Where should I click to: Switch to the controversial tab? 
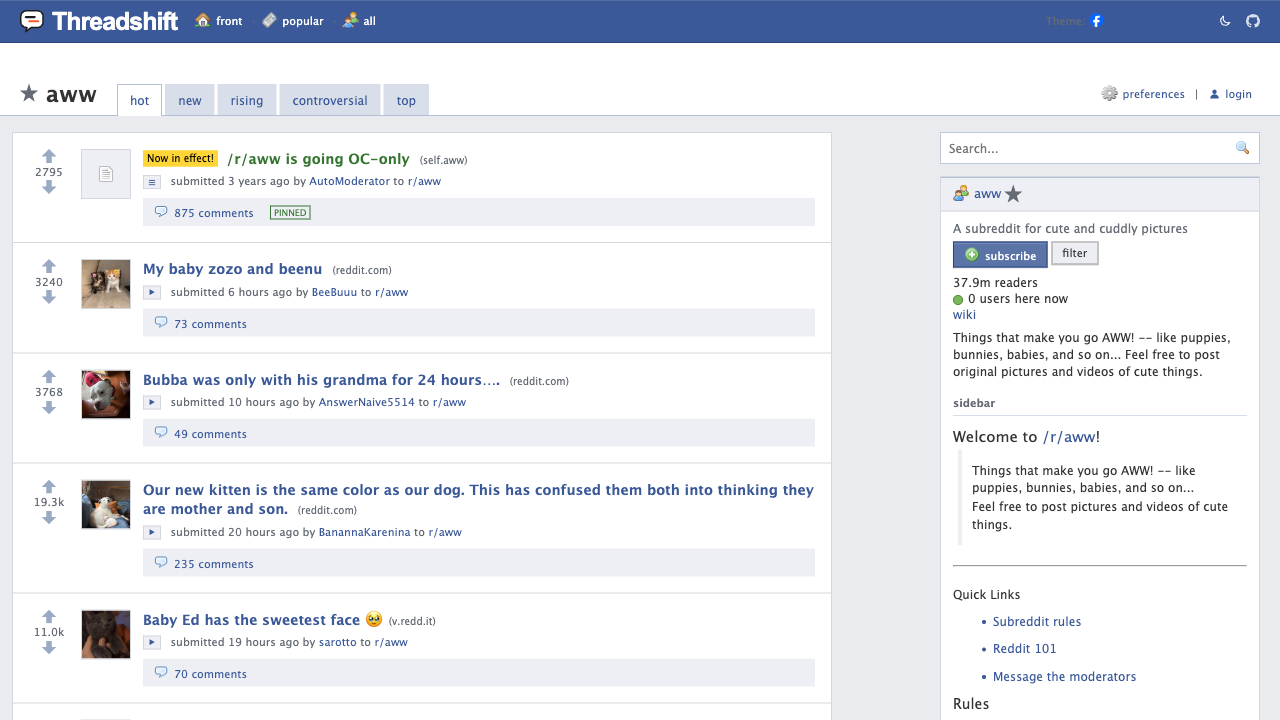coord(330,100)
